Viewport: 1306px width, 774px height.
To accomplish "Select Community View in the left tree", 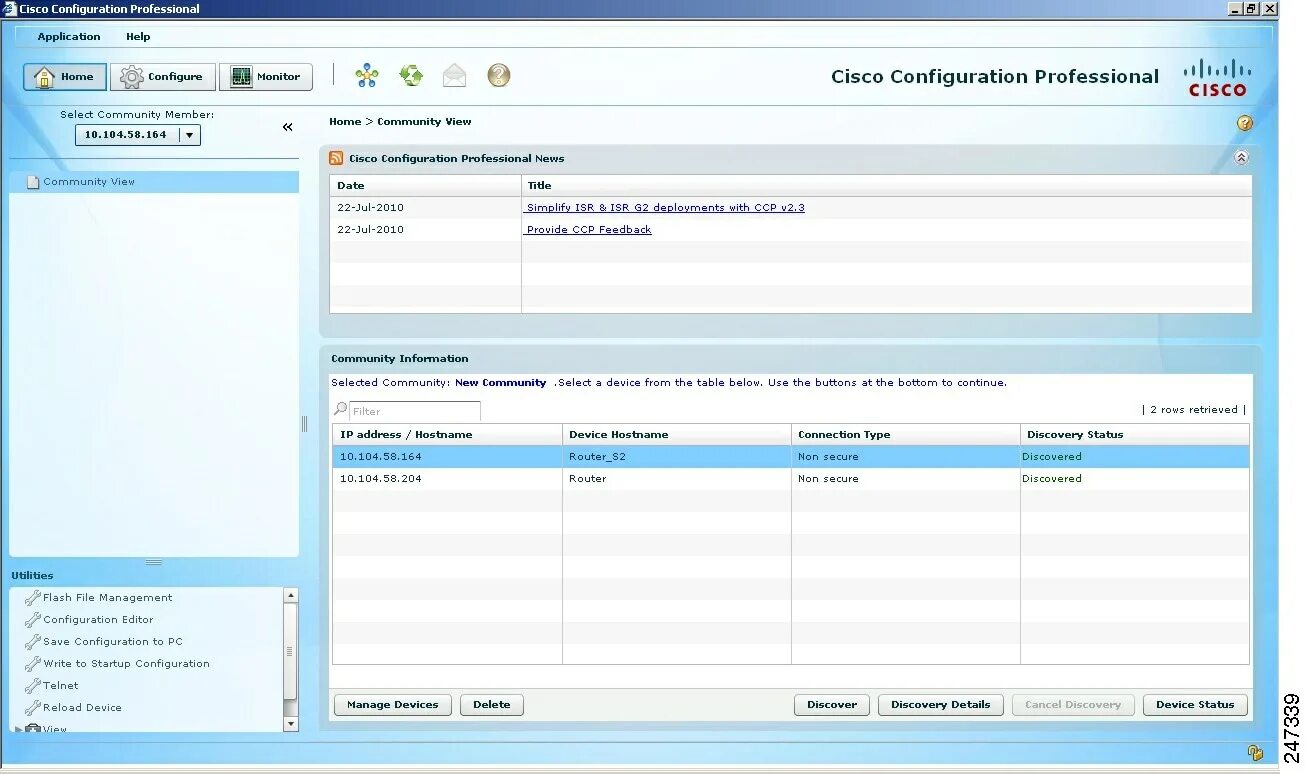I will 154,182.
